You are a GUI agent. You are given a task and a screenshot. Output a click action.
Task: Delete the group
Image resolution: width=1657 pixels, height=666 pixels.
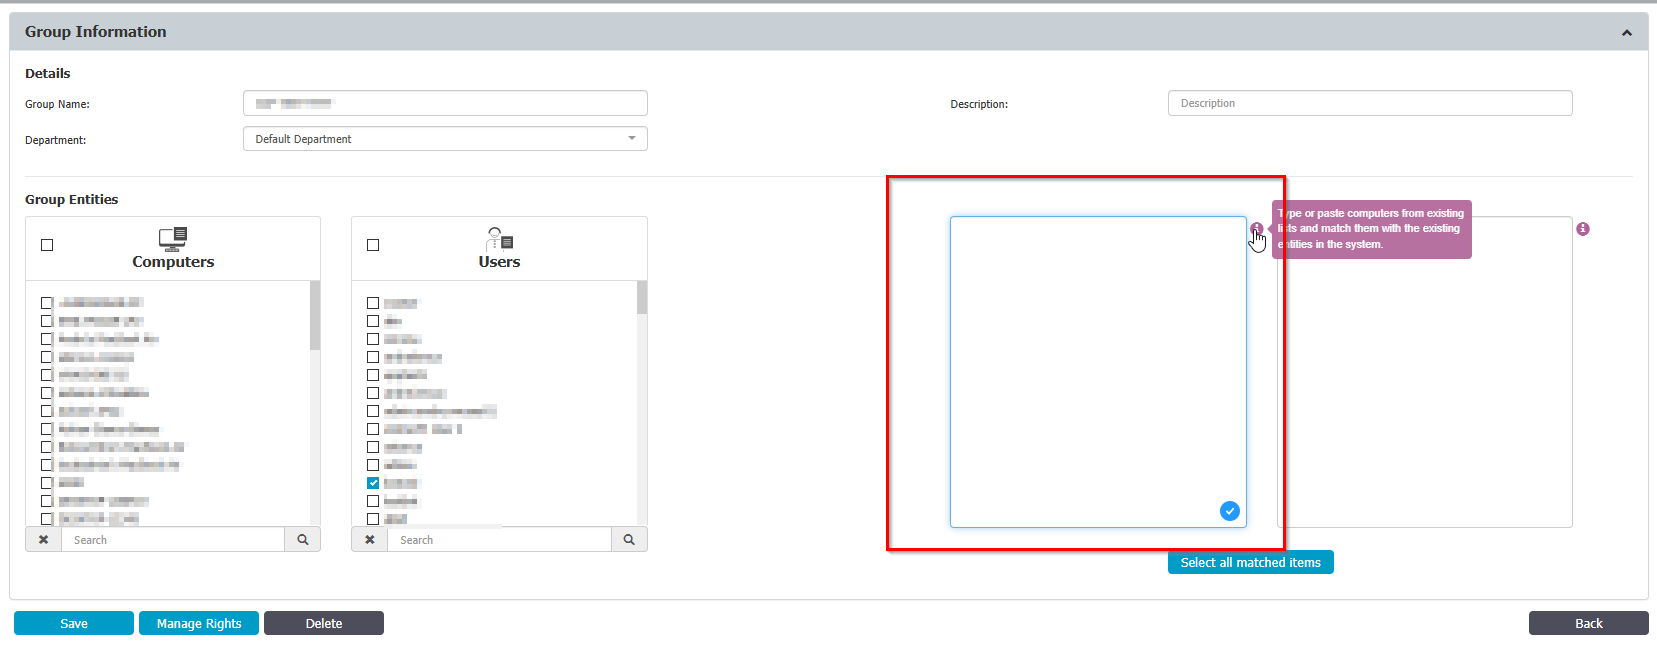point(324,623)
